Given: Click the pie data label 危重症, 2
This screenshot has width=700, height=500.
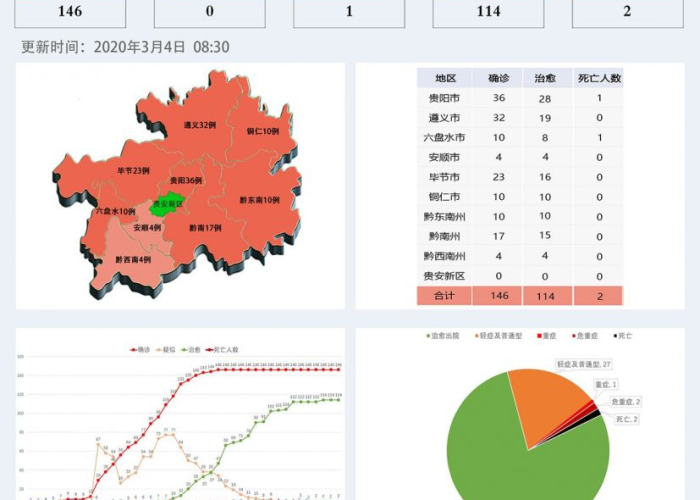Looking at the screenshot, I should tap(625, 402).
